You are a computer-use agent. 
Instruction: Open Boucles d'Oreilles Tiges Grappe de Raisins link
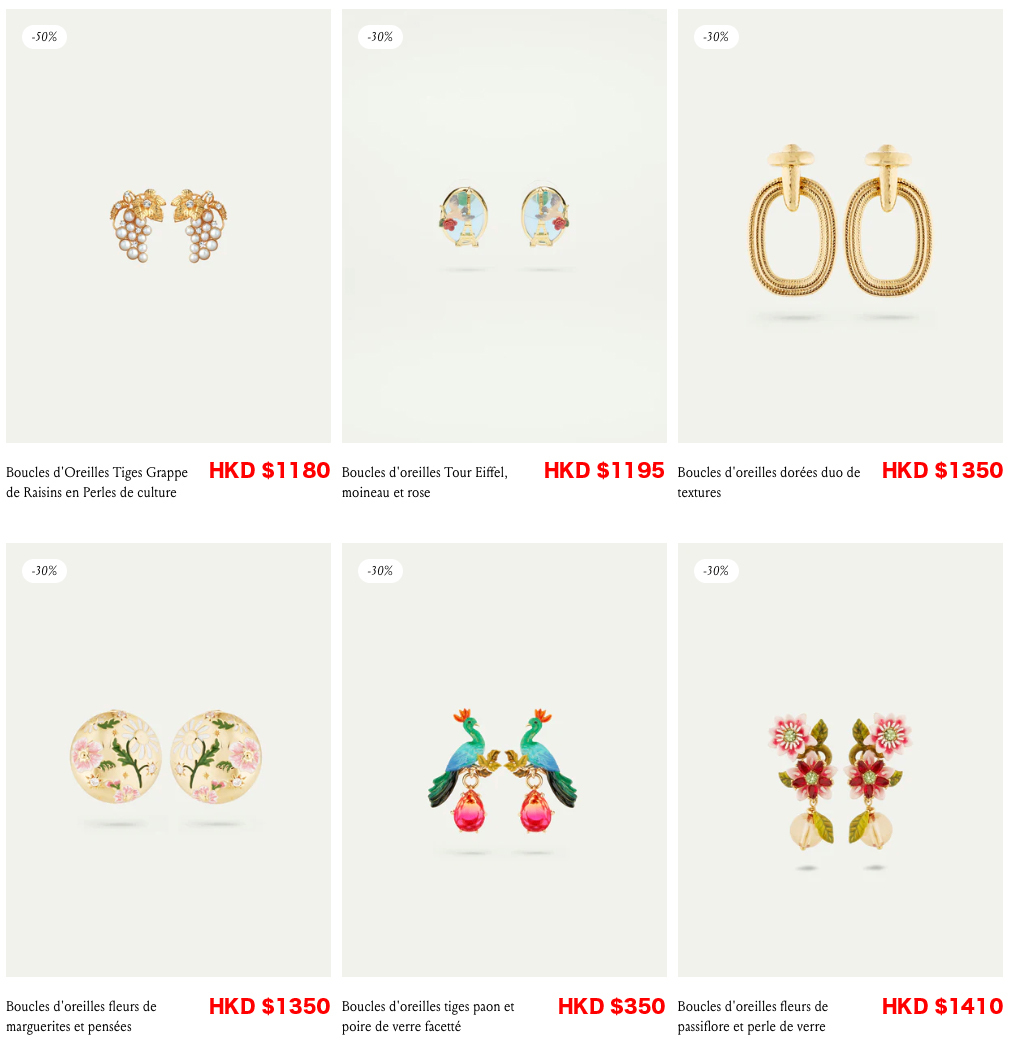(97, 482)
